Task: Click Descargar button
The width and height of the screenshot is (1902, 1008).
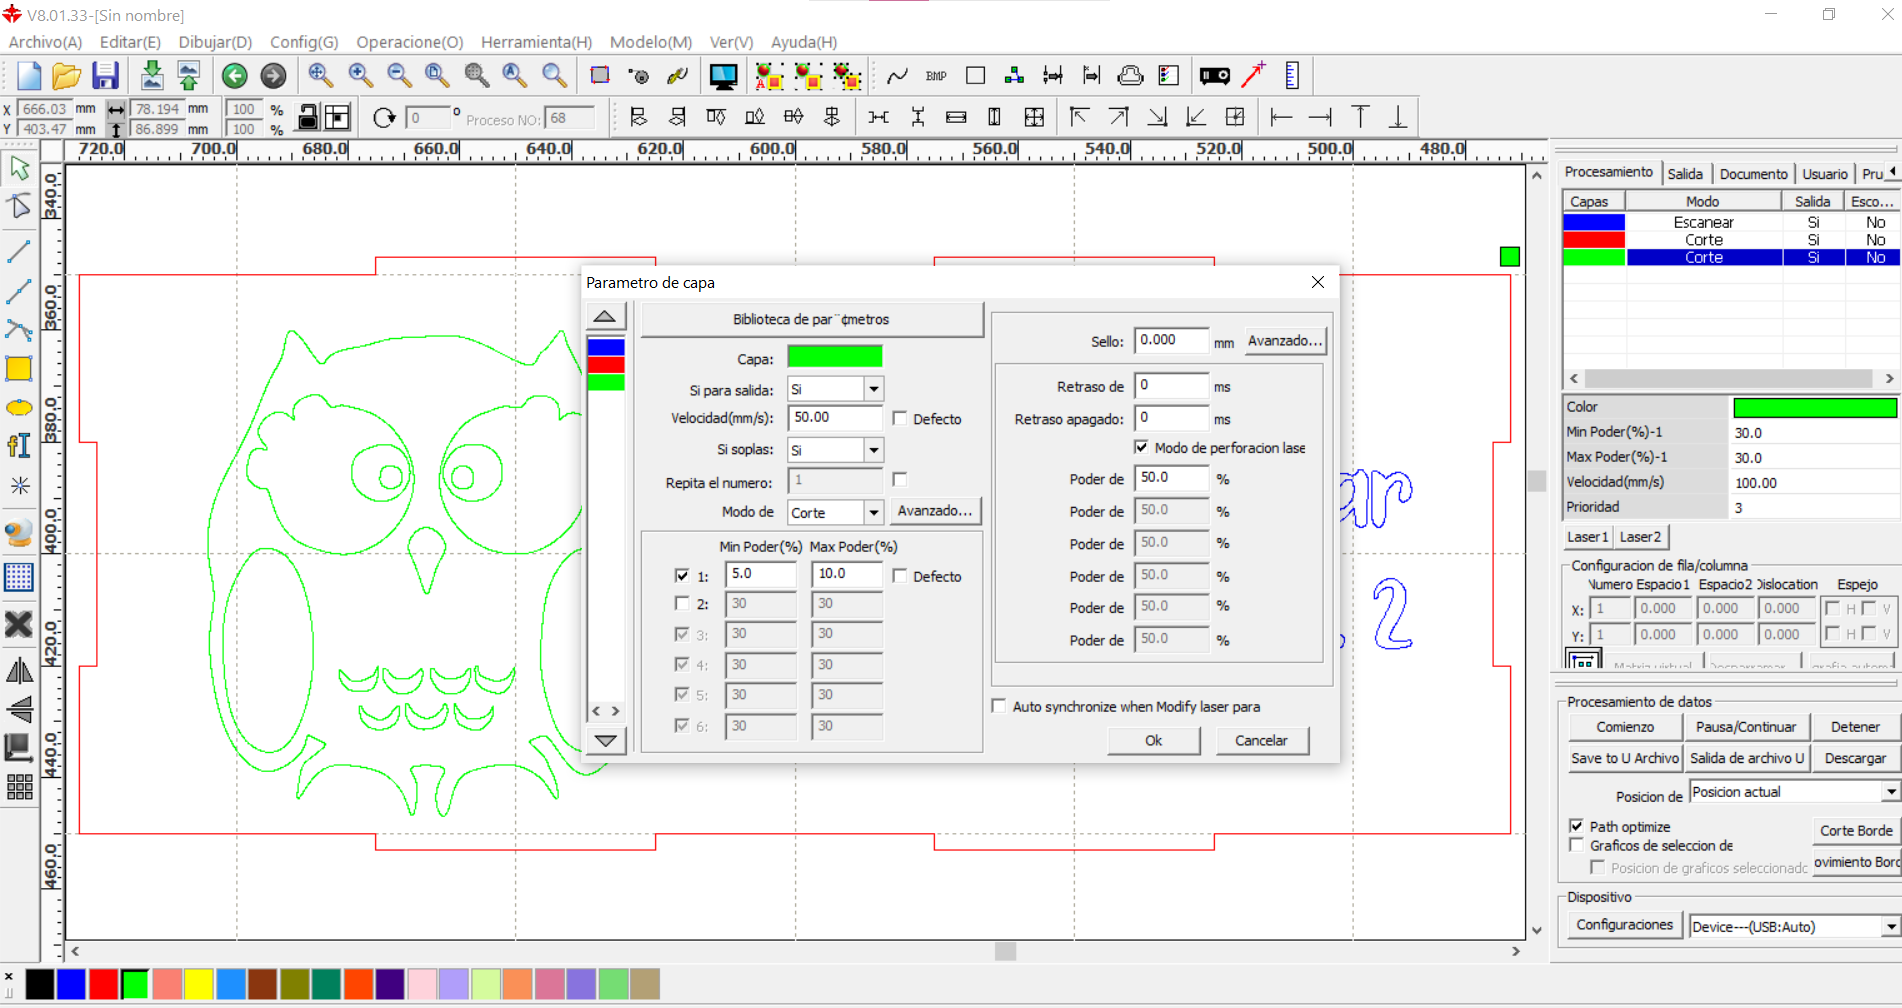Action: pyautogui.click(x=1855, y=758)
